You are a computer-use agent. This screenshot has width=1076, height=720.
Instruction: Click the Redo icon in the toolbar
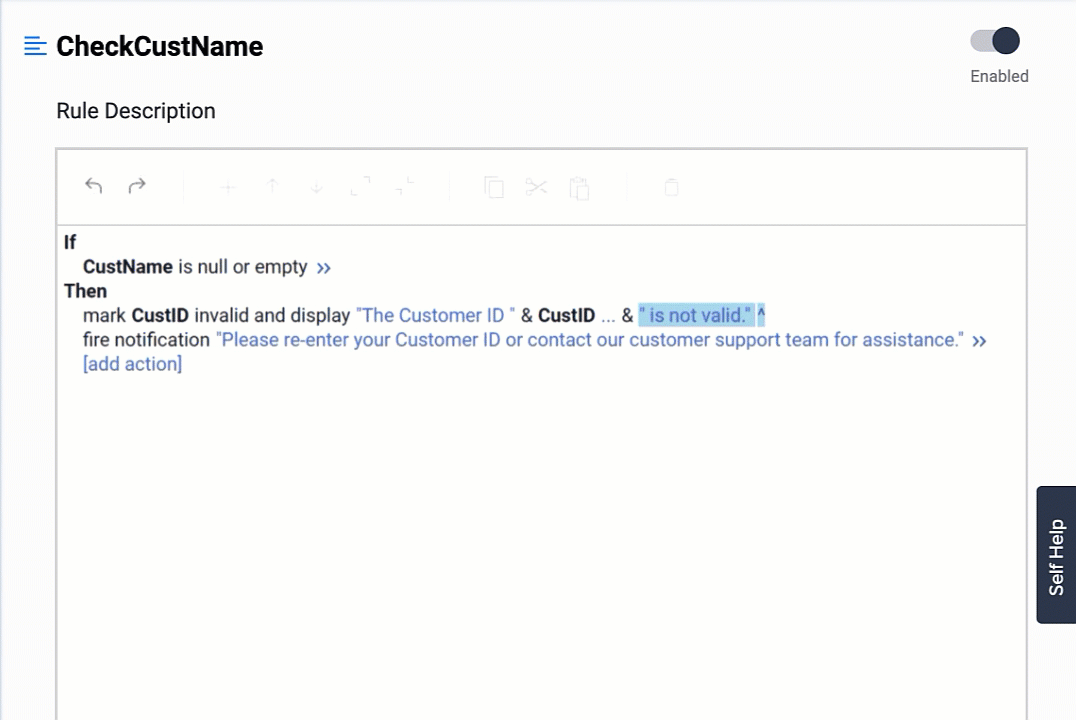point(136,187)
